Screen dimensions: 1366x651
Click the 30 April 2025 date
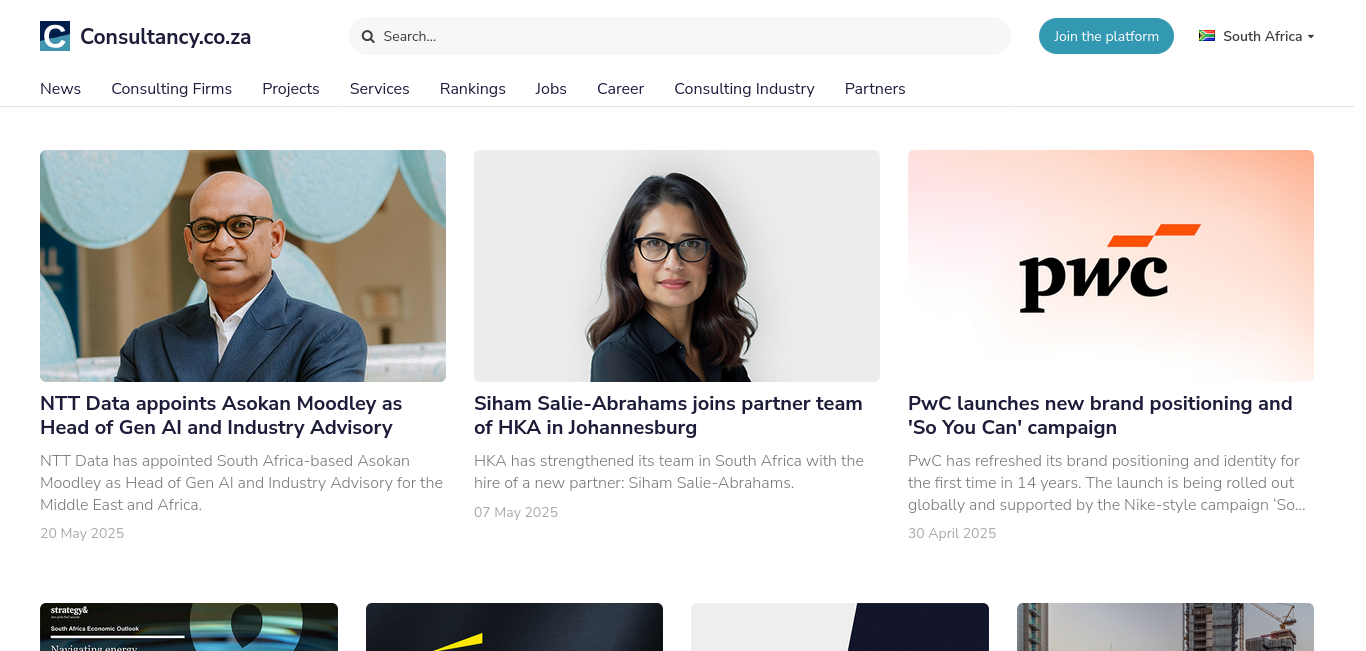tap(952, 533)
